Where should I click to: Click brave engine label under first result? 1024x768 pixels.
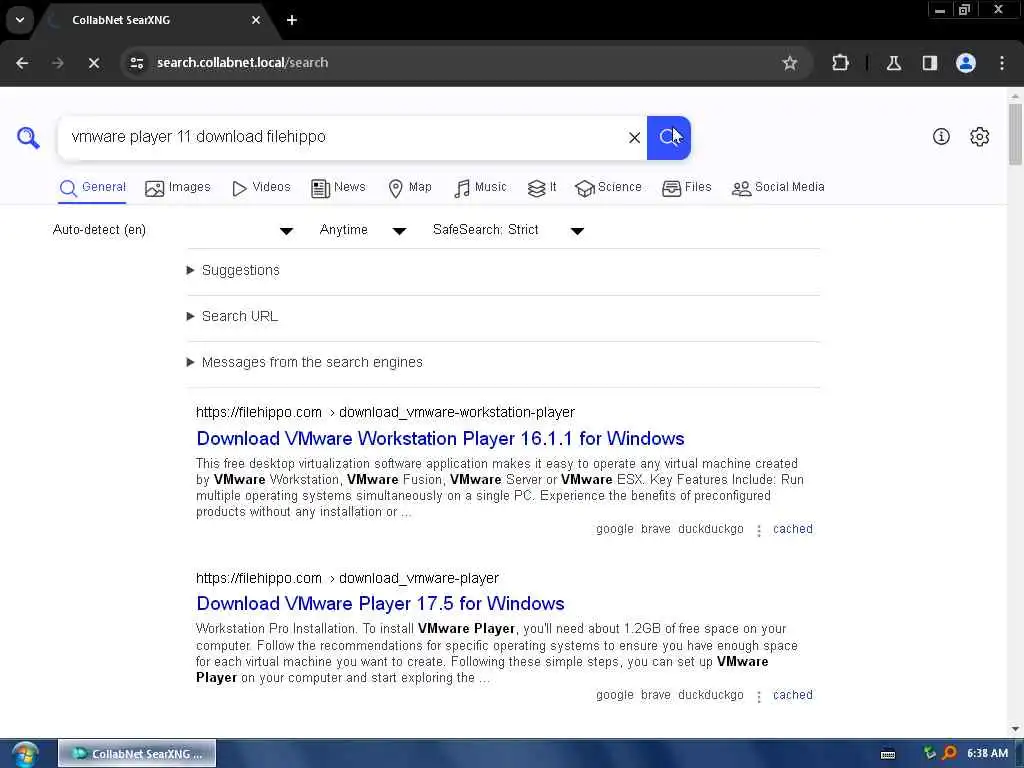656,529
